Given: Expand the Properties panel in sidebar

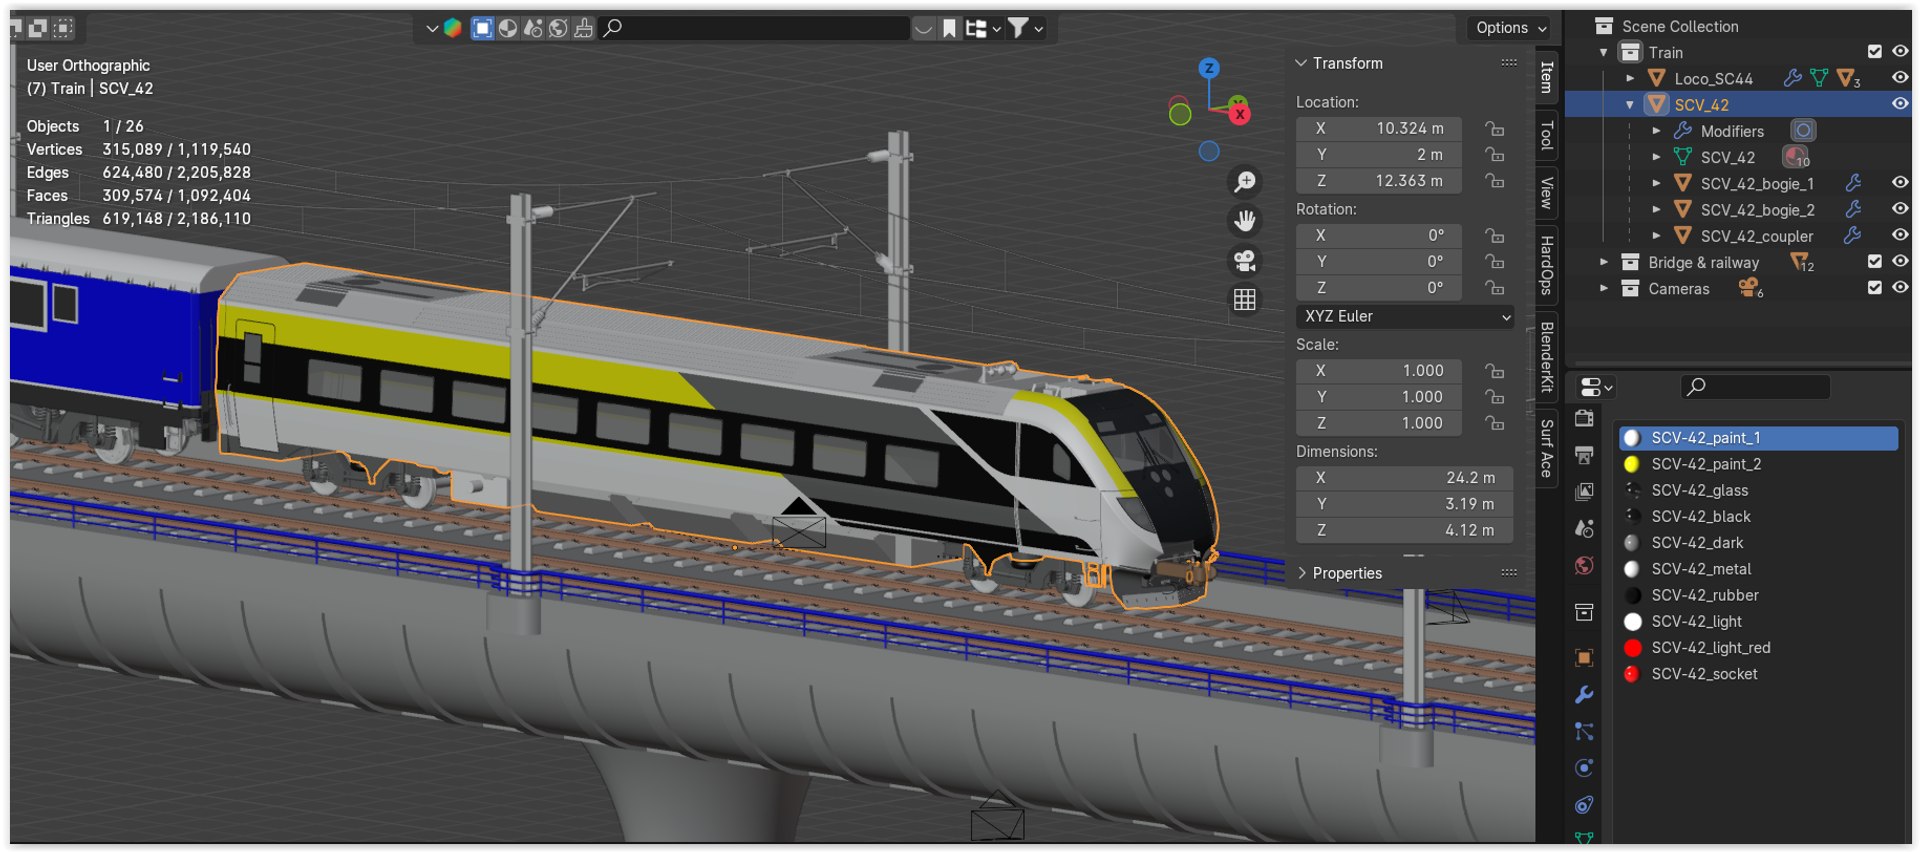Looking at the screenshot, I should coord(1301,573).
